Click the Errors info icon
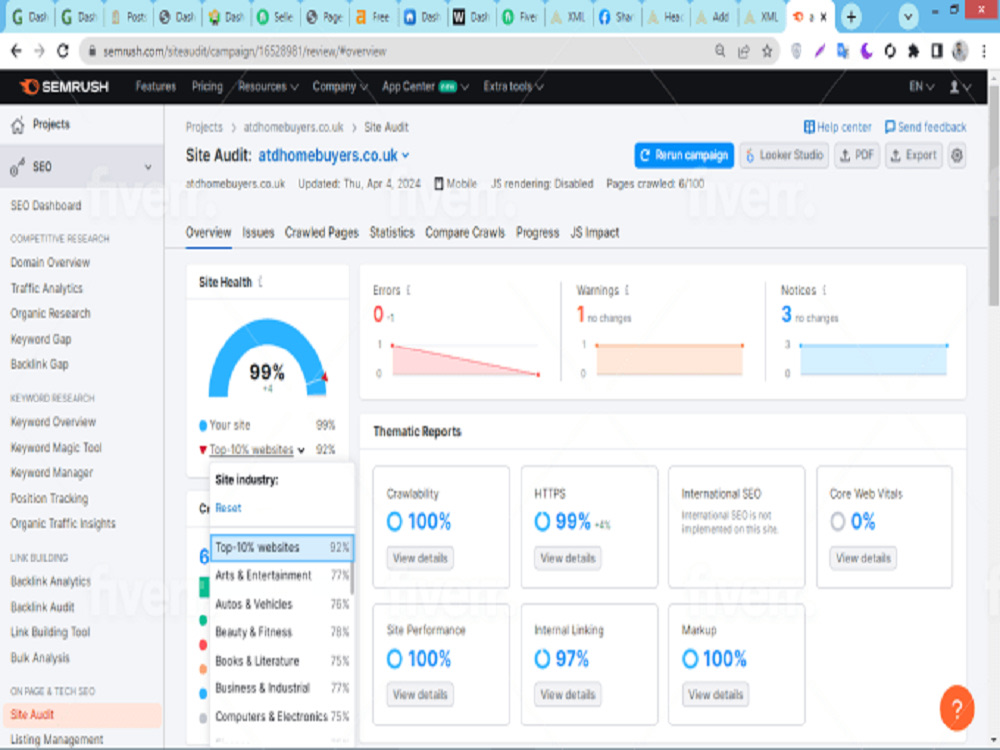This screenshot has height=750, width=1000. (x=408, y=290)
